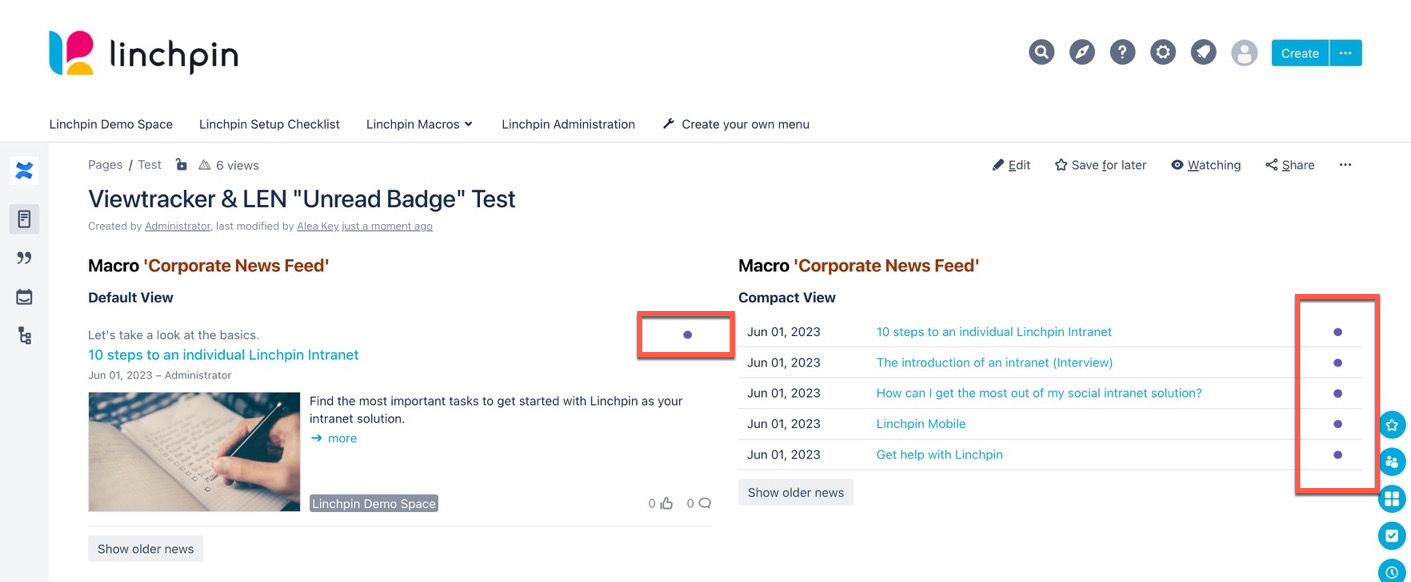
Task: Click the blog quotes sidebar icon
Action: (25, 258)
